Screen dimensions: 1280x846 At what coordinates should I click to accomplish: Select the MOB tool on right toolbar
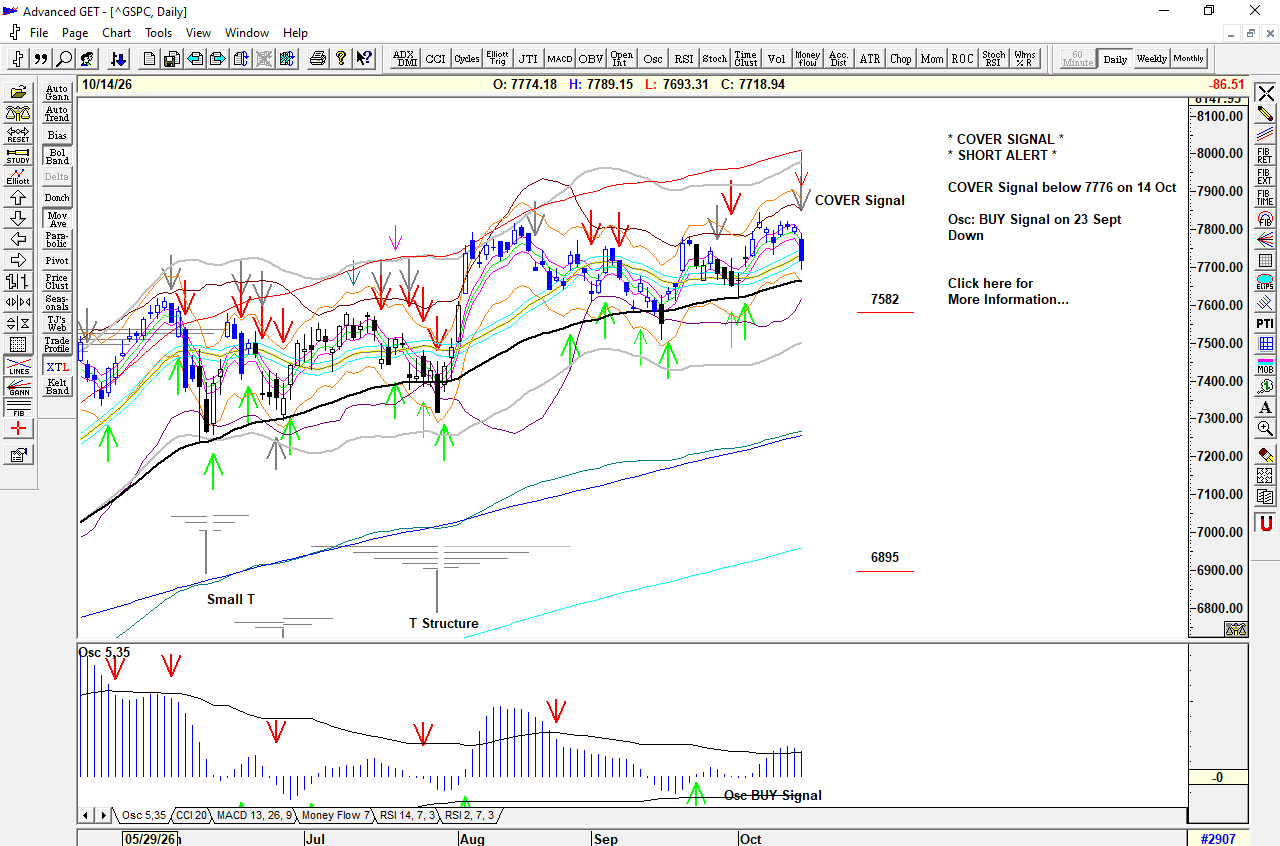1265,365
